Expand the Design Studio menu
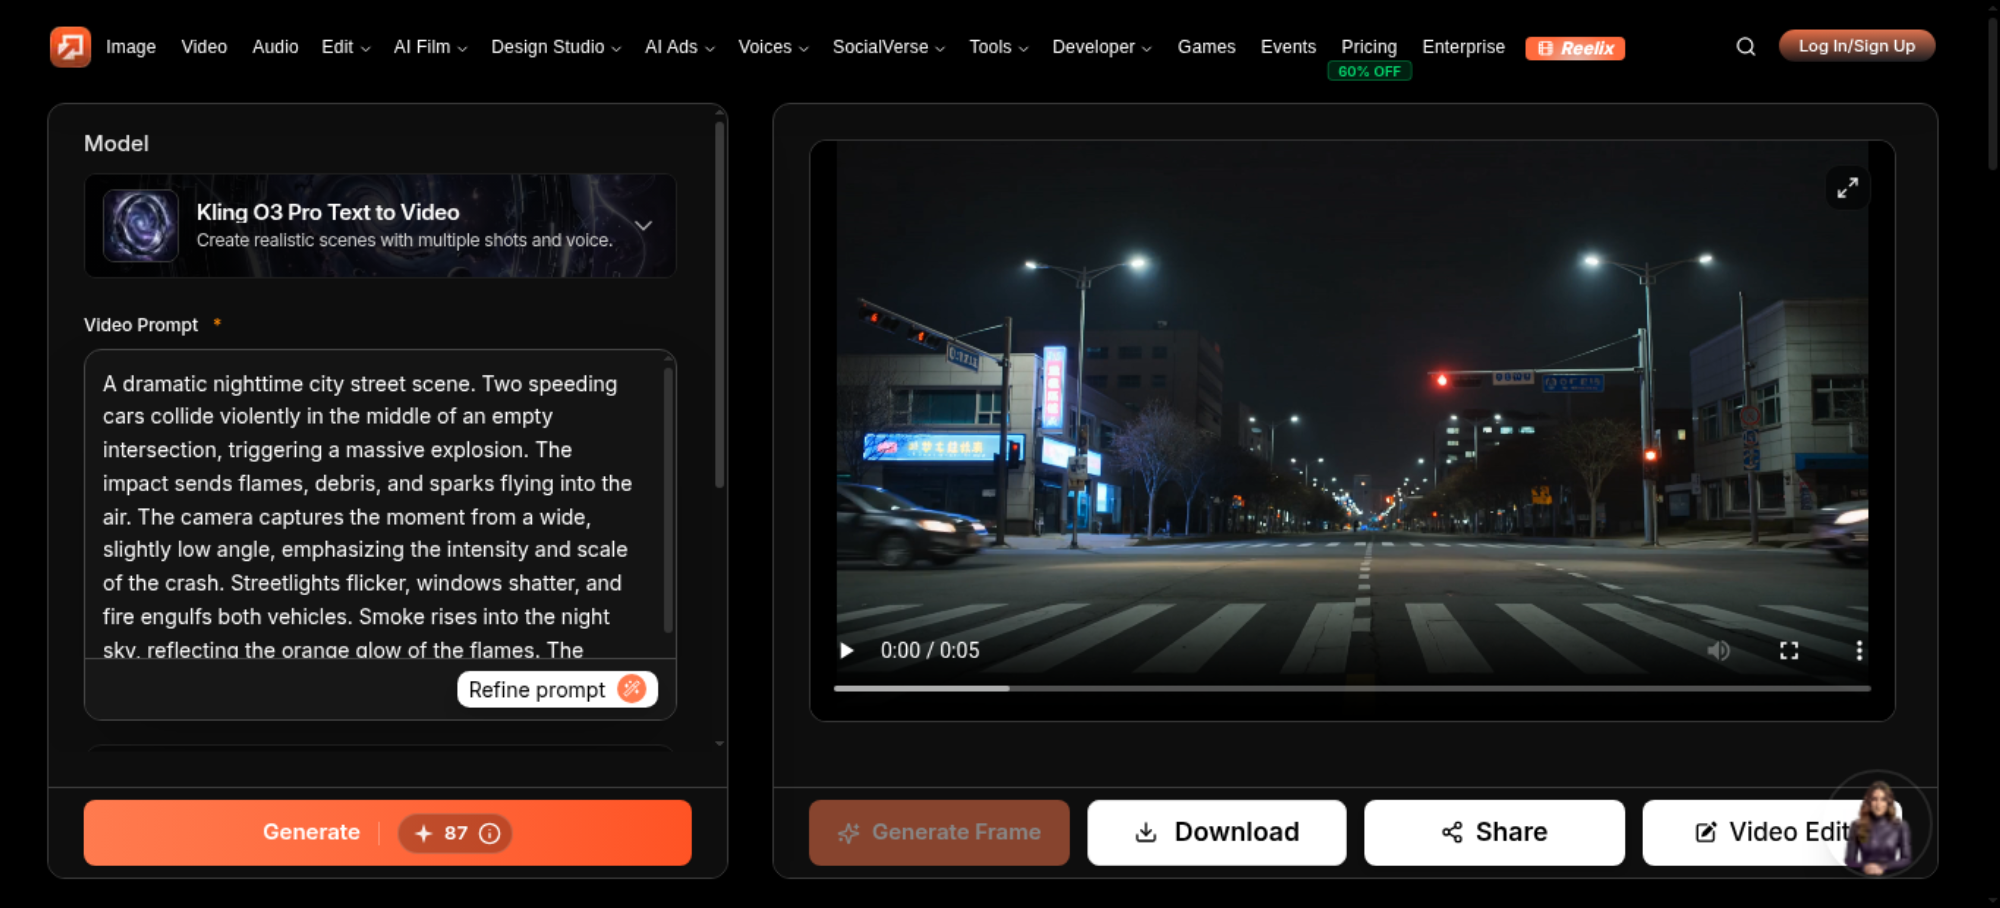Screen dimensions: 2000x908 [x=556, y=47]
